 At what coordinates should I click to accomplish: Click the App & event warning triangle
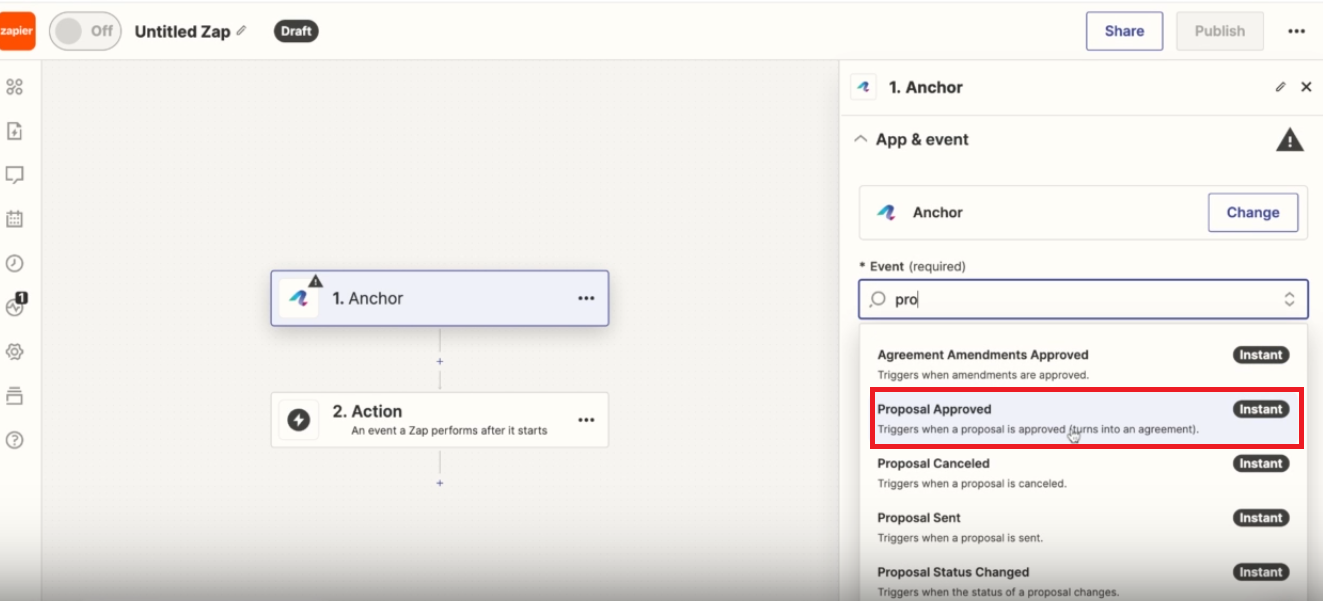click(1290, 140)
